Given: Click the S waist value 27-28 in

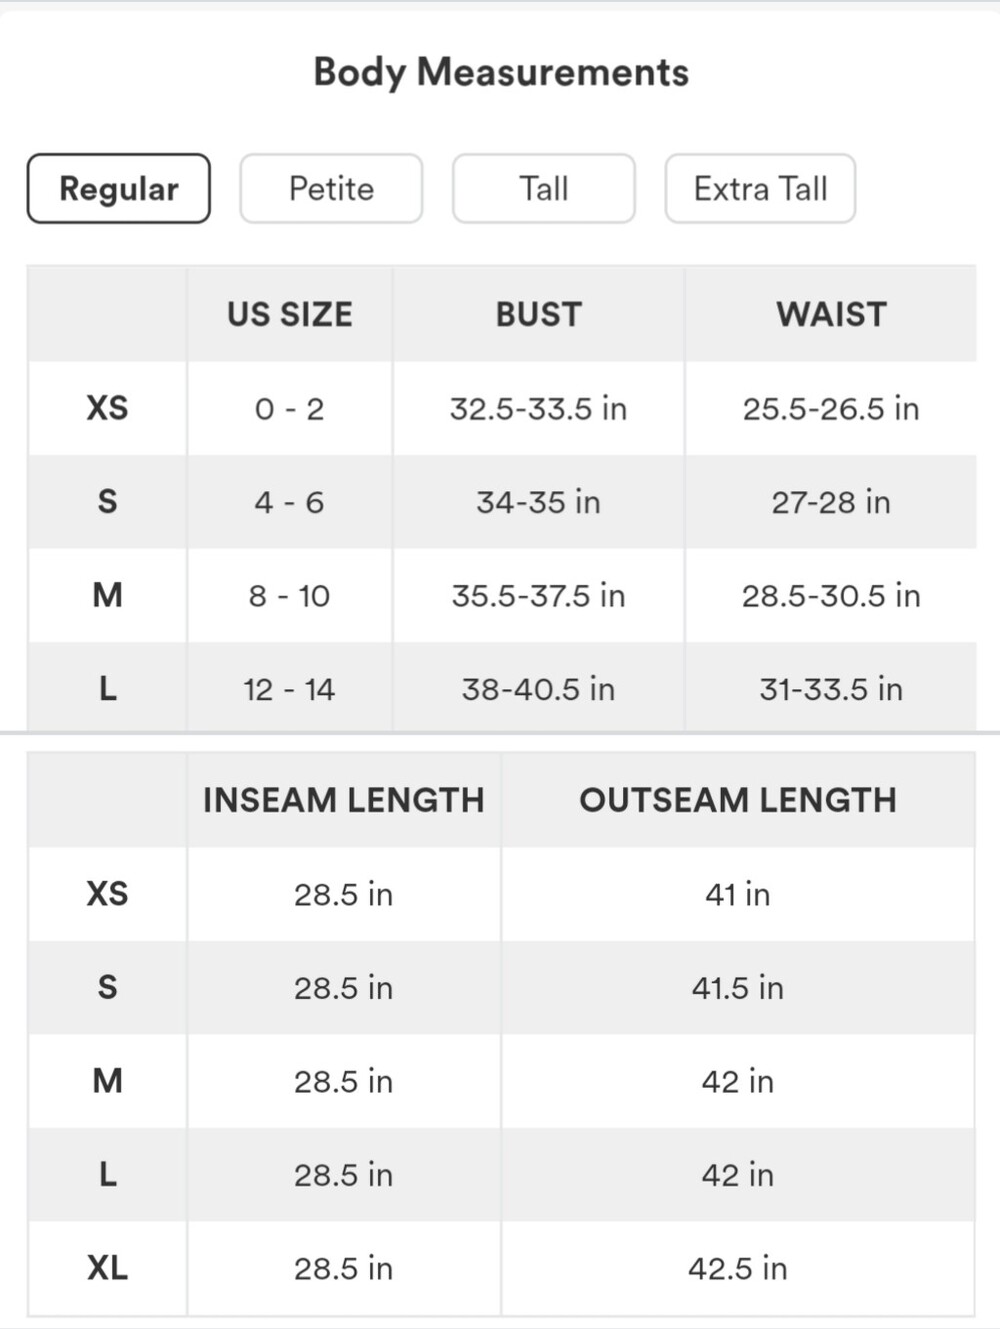Looking at the screenshot, I should 831,502.
